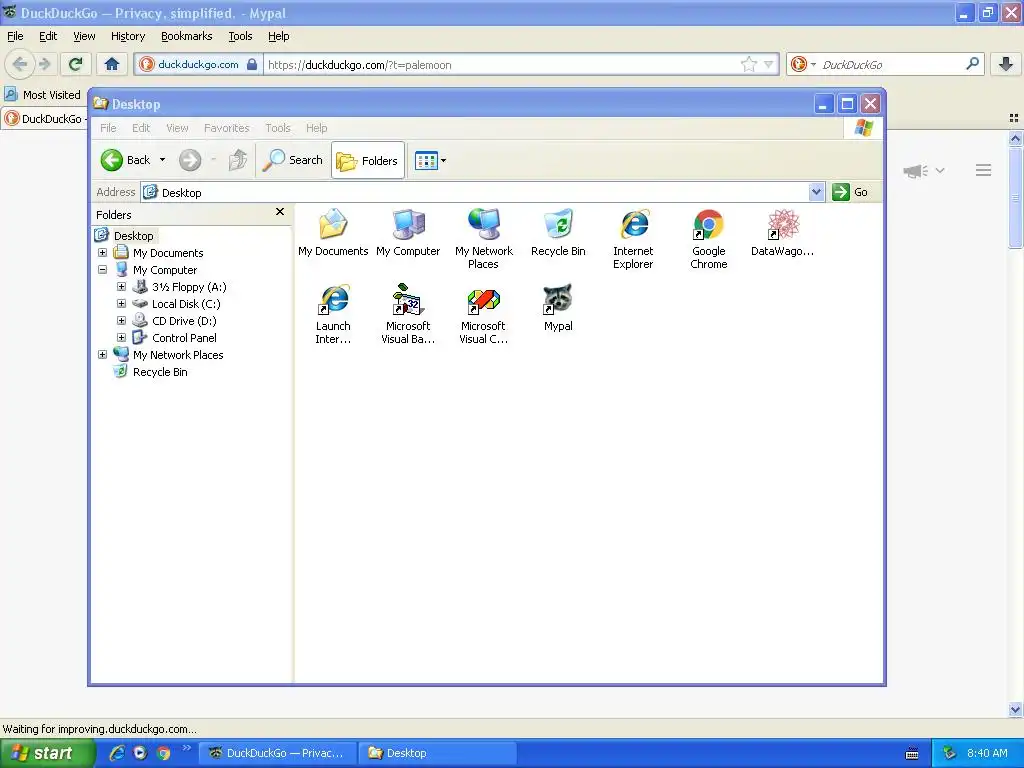
Task: Select Recycle Bin in folder tree
Action: coord(160,372)
